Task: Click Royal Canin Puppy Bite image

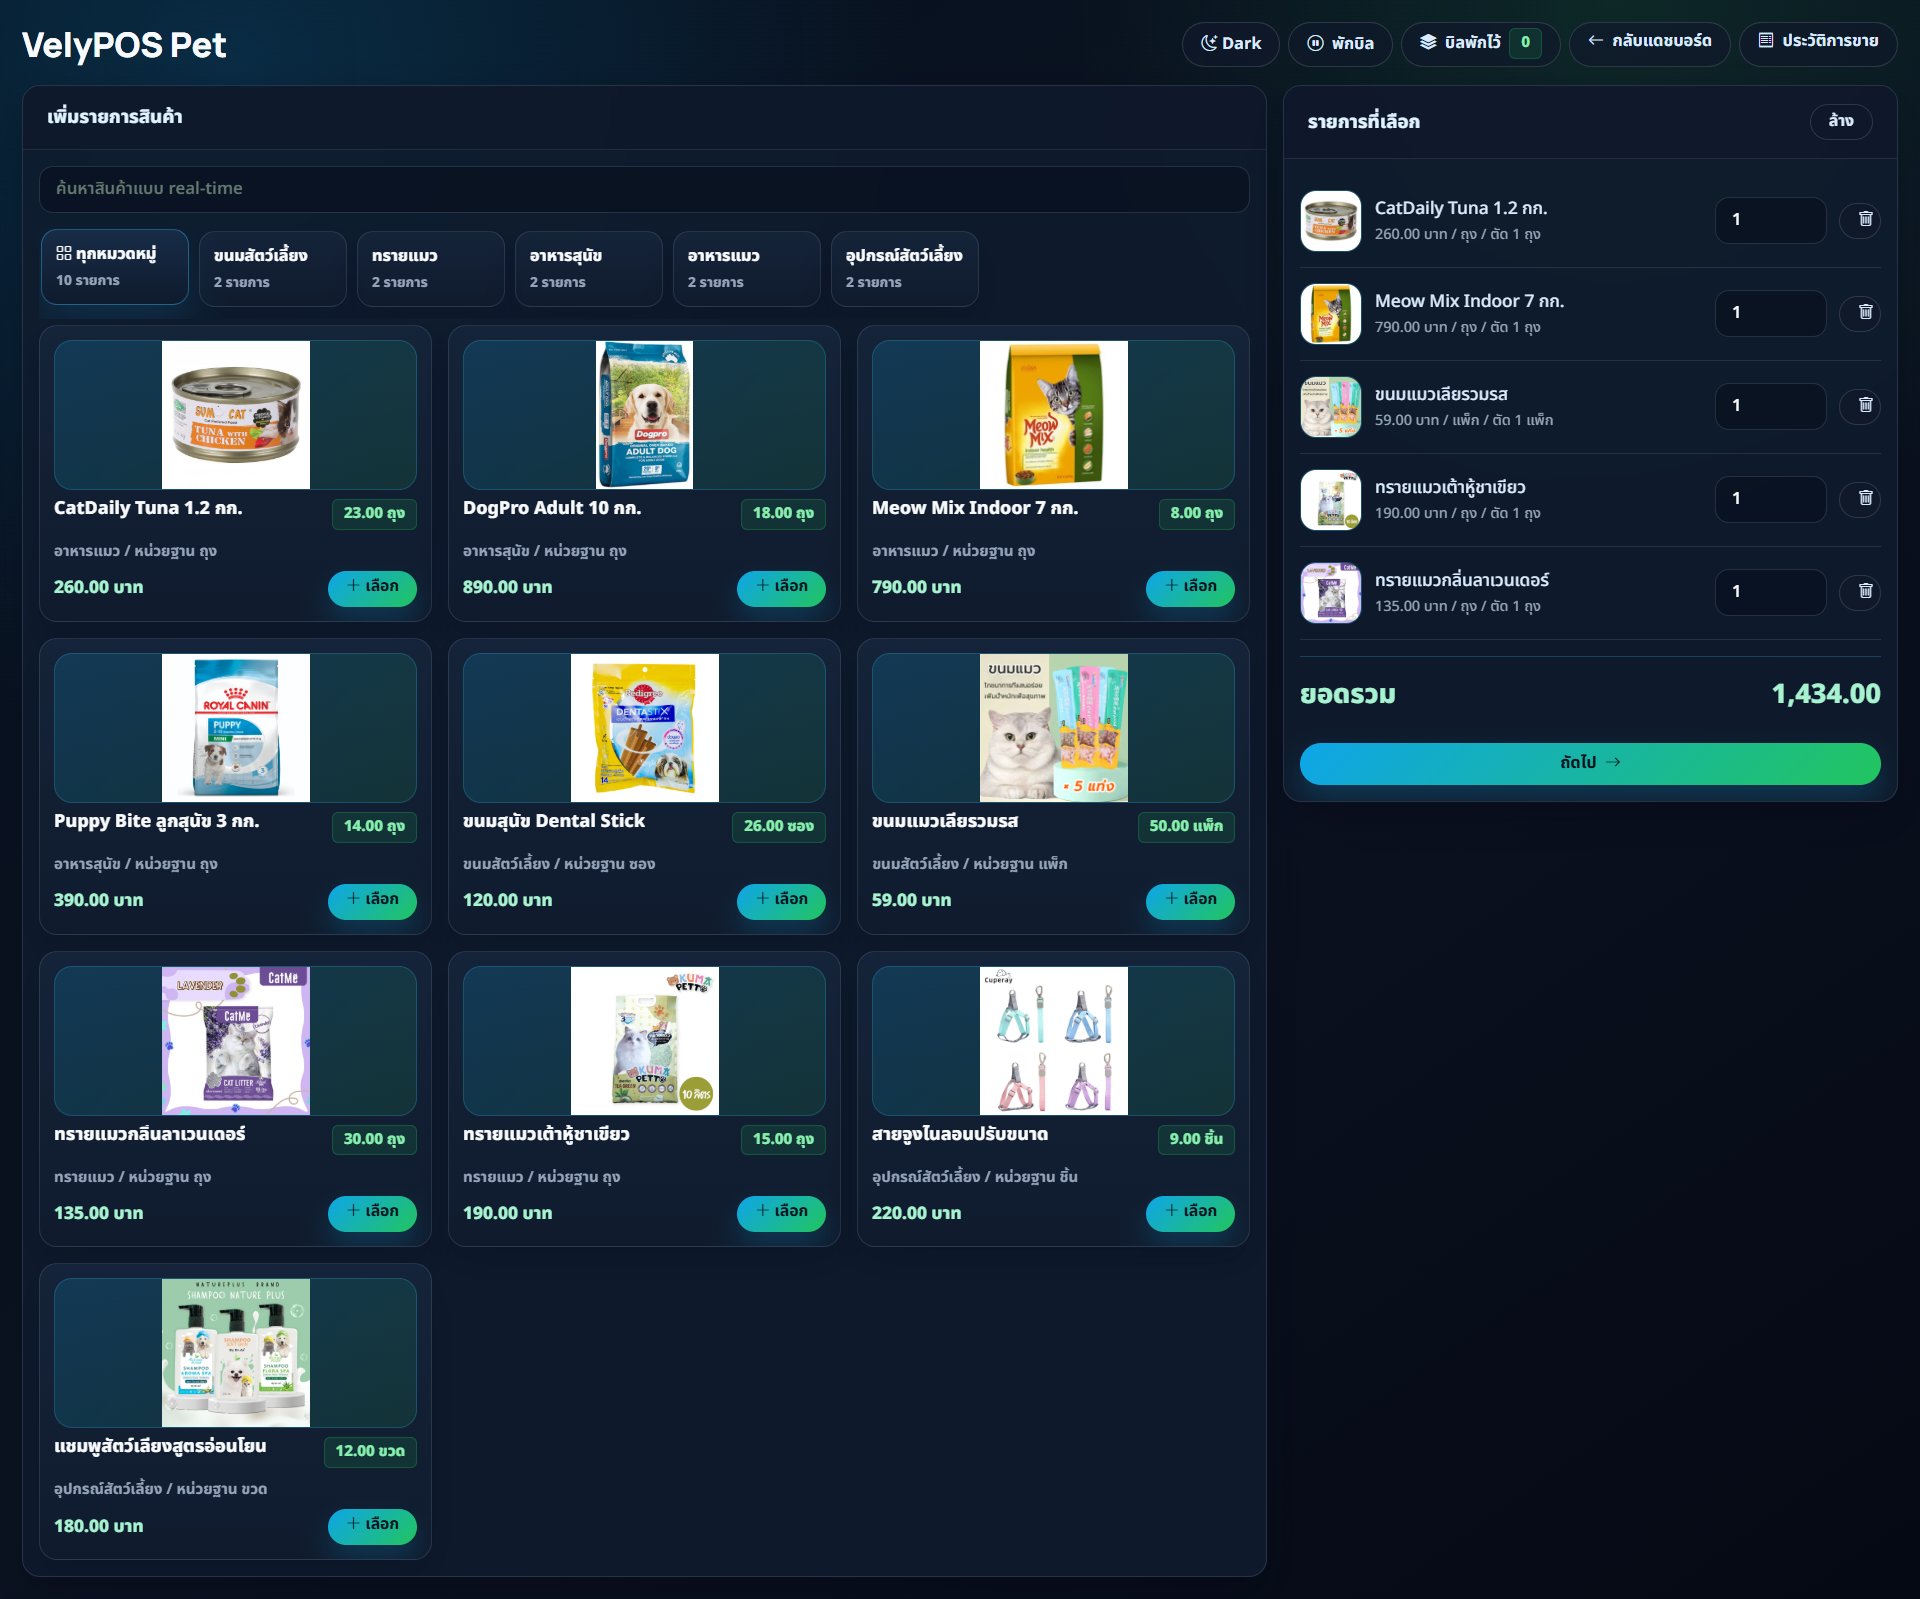Action: (x=236, y=728)
